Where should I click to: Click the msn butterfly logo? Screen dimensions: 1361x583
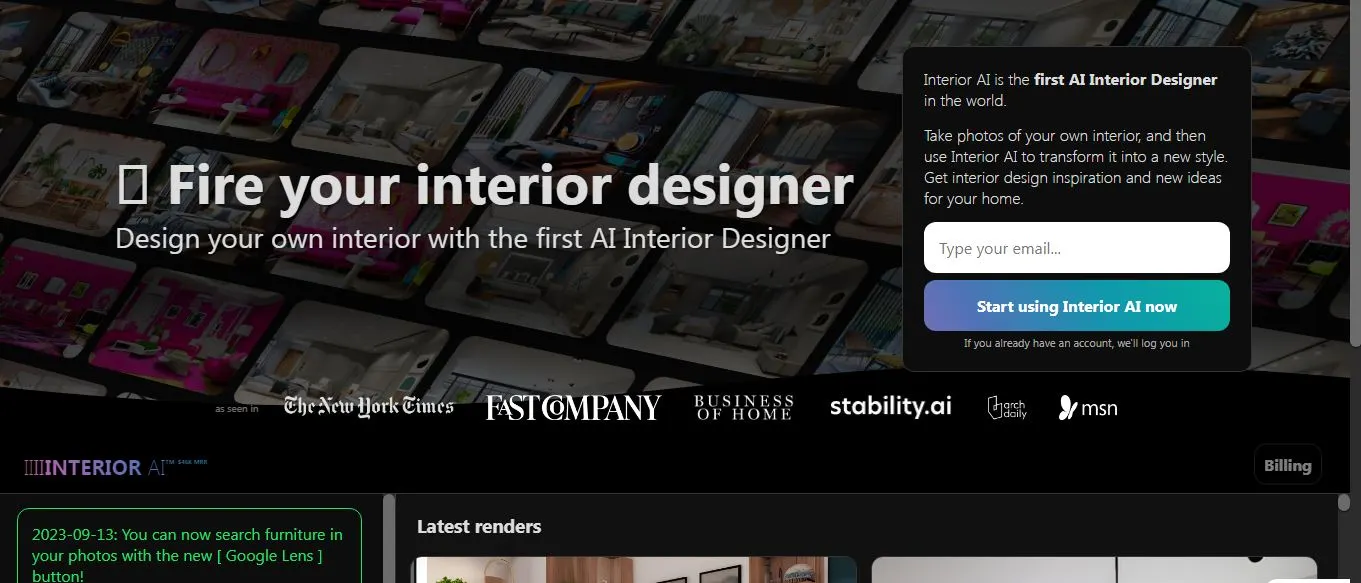1088,408
